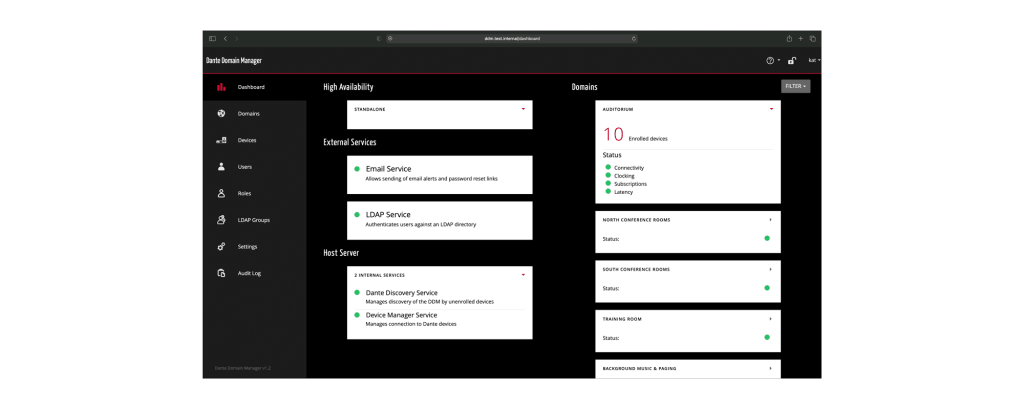Expand the North Conference Rooms card
The height and width of the screenshot is (409, 1024).
click(771, 218)
